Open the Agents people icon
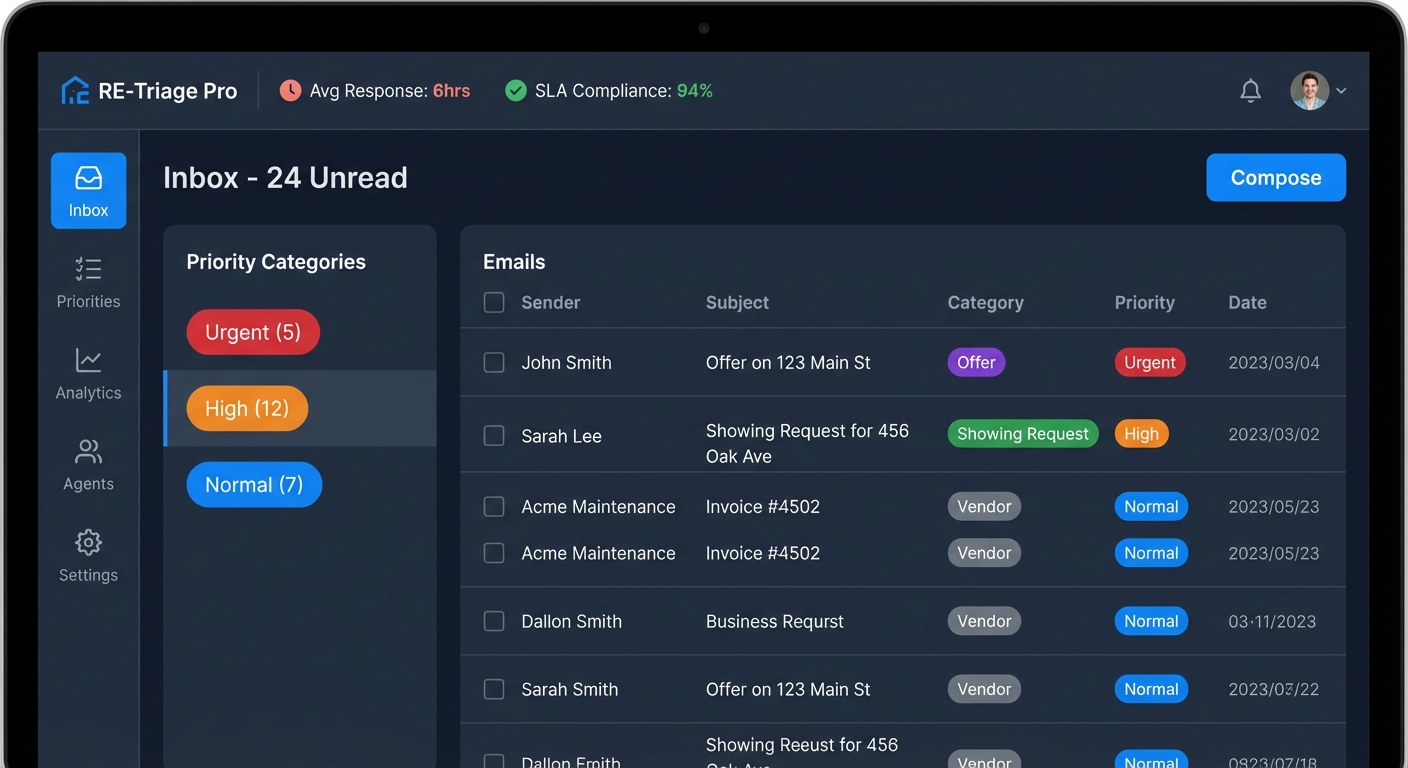 (88, 452)
